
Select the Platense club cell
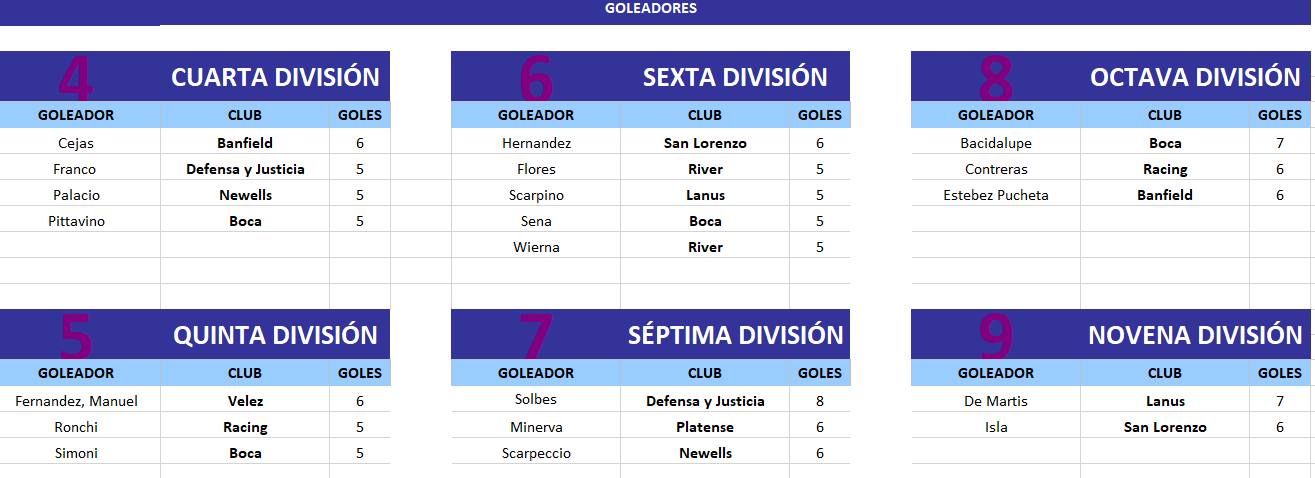pyautogui.click(x=705, y=427)
